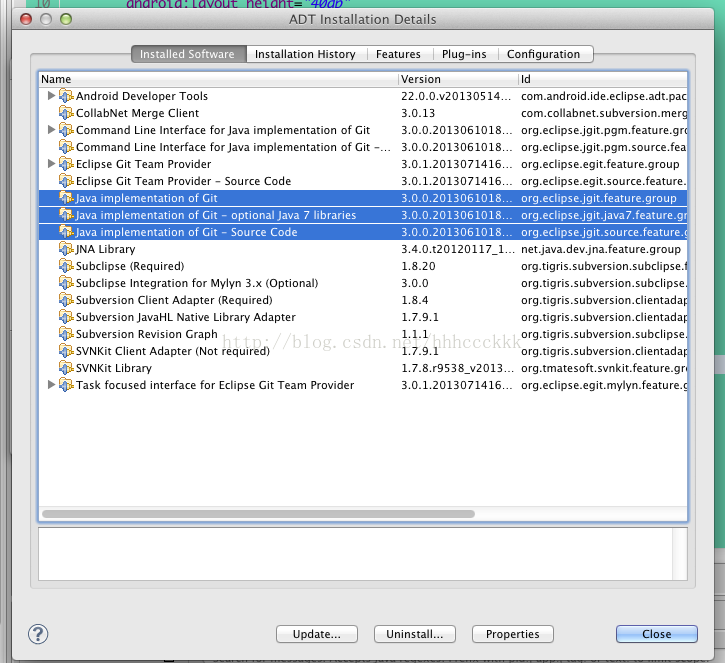725x663 pixels.
Task: Click icon of Eclipse Git Team Provider - Source Code
Action: (66, 181)
